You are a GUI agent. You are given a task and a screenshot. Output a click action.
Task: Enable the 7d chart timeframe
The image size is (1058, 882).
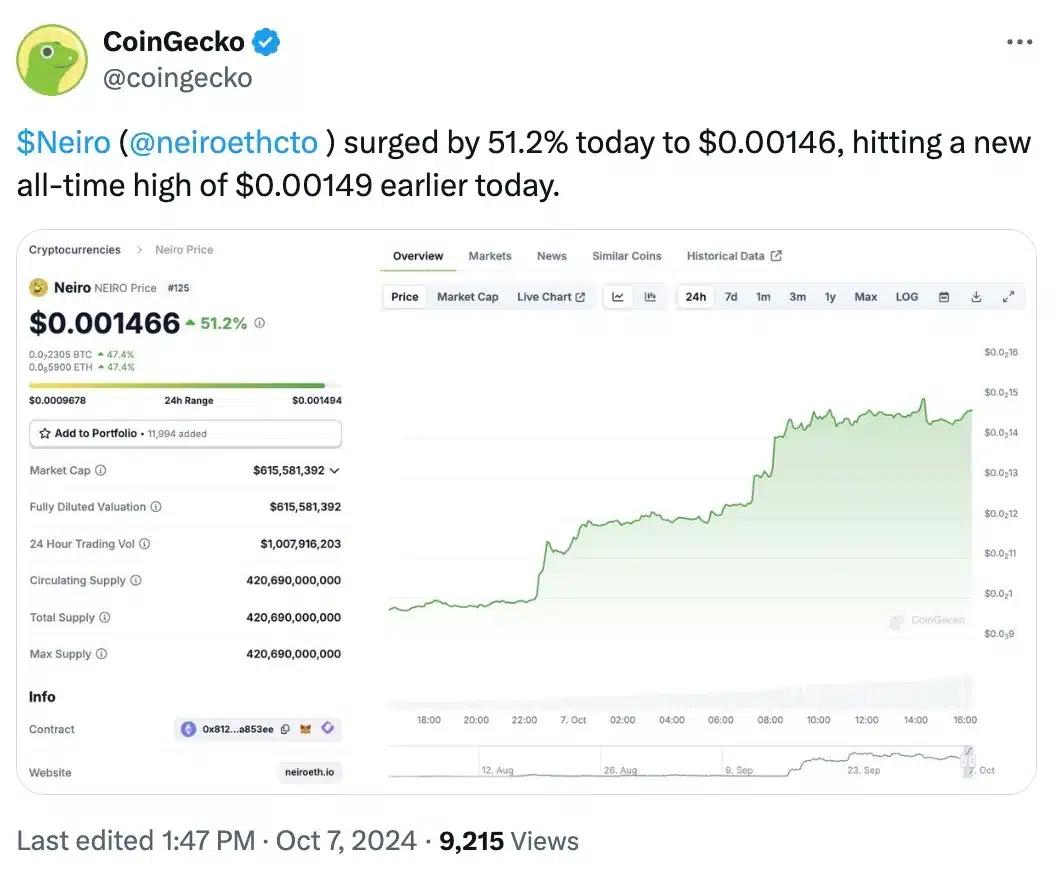[731, 296]
